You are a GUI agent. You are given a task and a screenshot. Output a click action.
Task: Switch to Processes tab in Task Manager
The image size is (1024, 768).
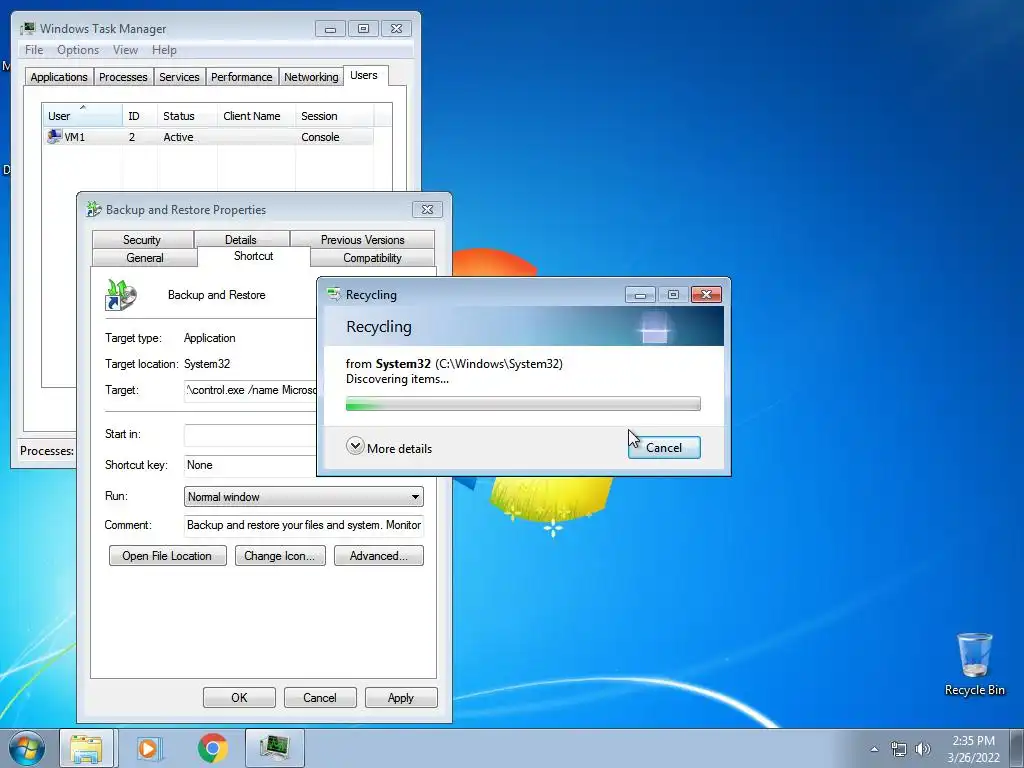[x=123, y=77]
